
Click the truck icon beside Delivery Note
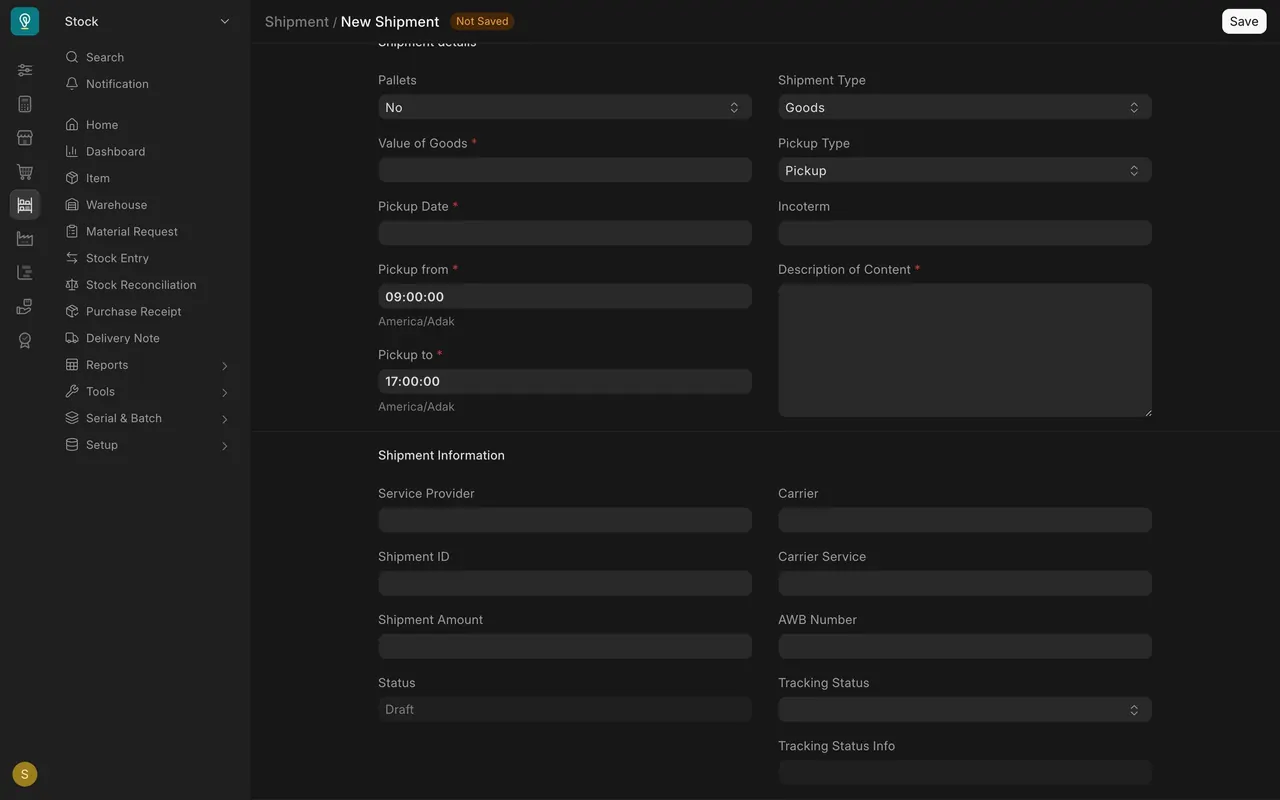click(72, 338)
